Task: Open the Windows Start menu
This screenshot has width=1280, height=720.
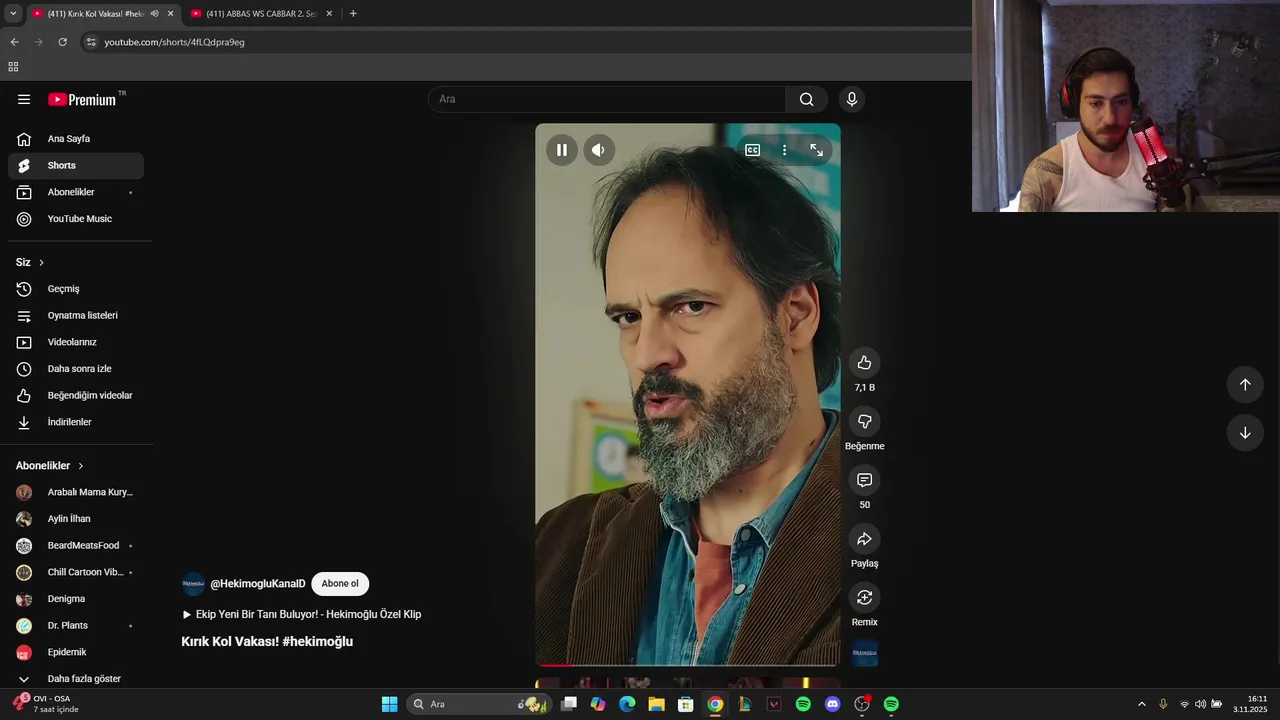Action: [389, 704]
